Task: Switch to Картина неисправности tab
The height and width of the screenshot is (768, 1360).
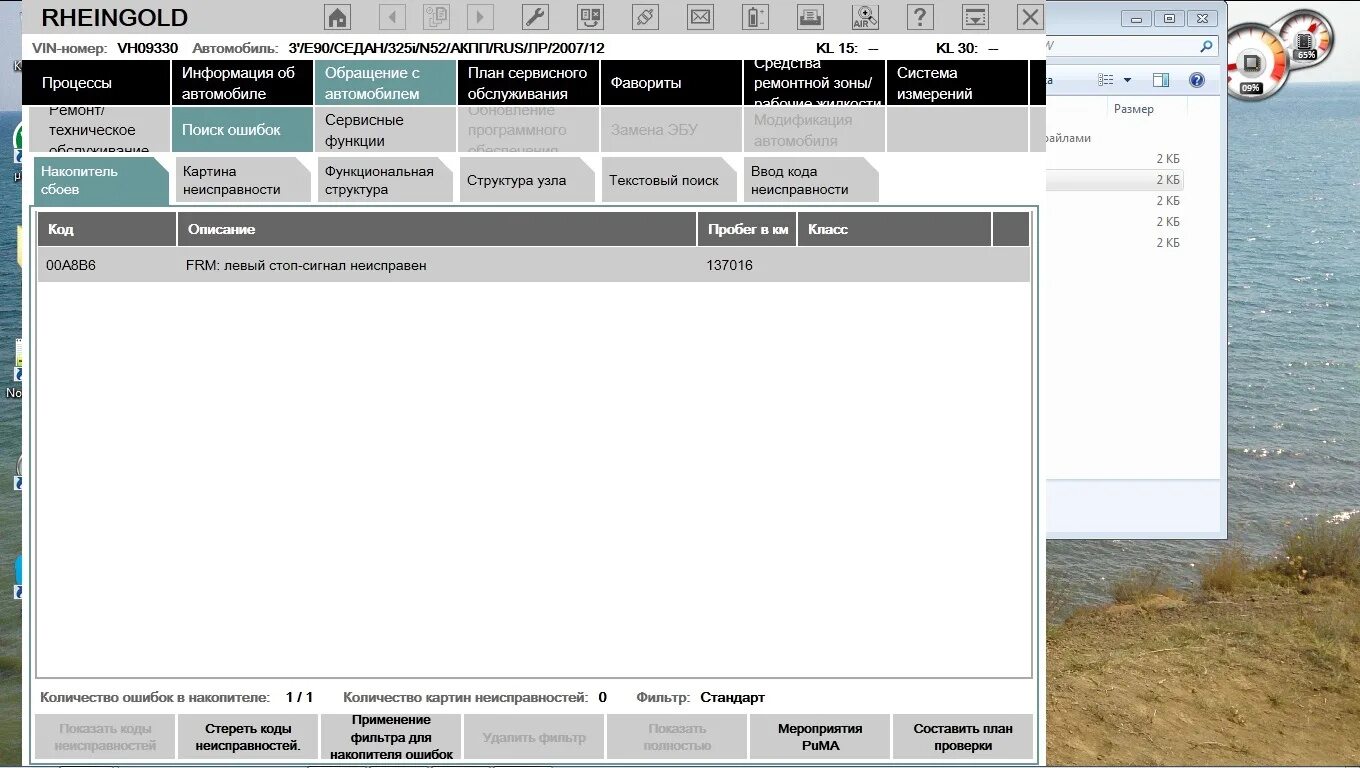Action: 243,180
